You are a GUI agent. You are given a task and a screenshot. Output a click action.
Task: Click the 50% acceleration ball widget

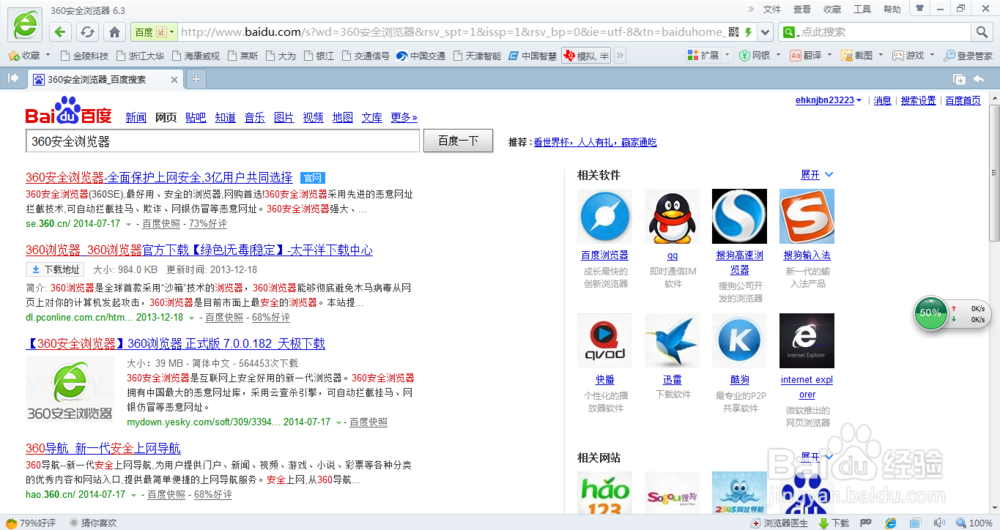click(x=930, y=313)
